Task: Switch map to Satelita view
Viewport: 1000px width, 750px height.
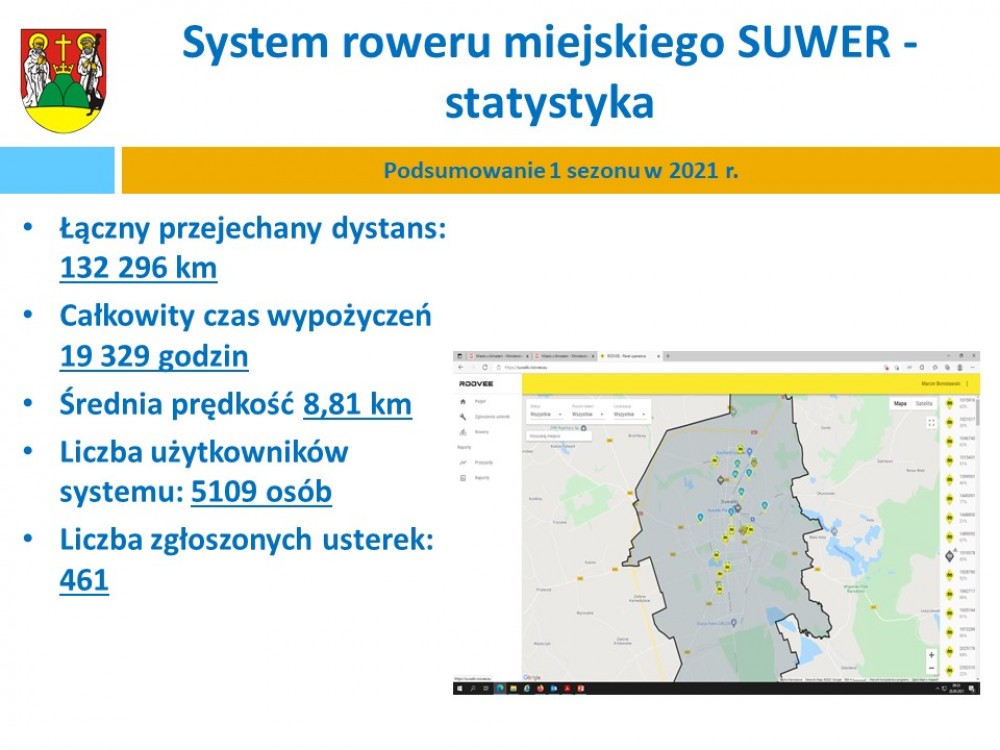Action: tap(924, 403)
